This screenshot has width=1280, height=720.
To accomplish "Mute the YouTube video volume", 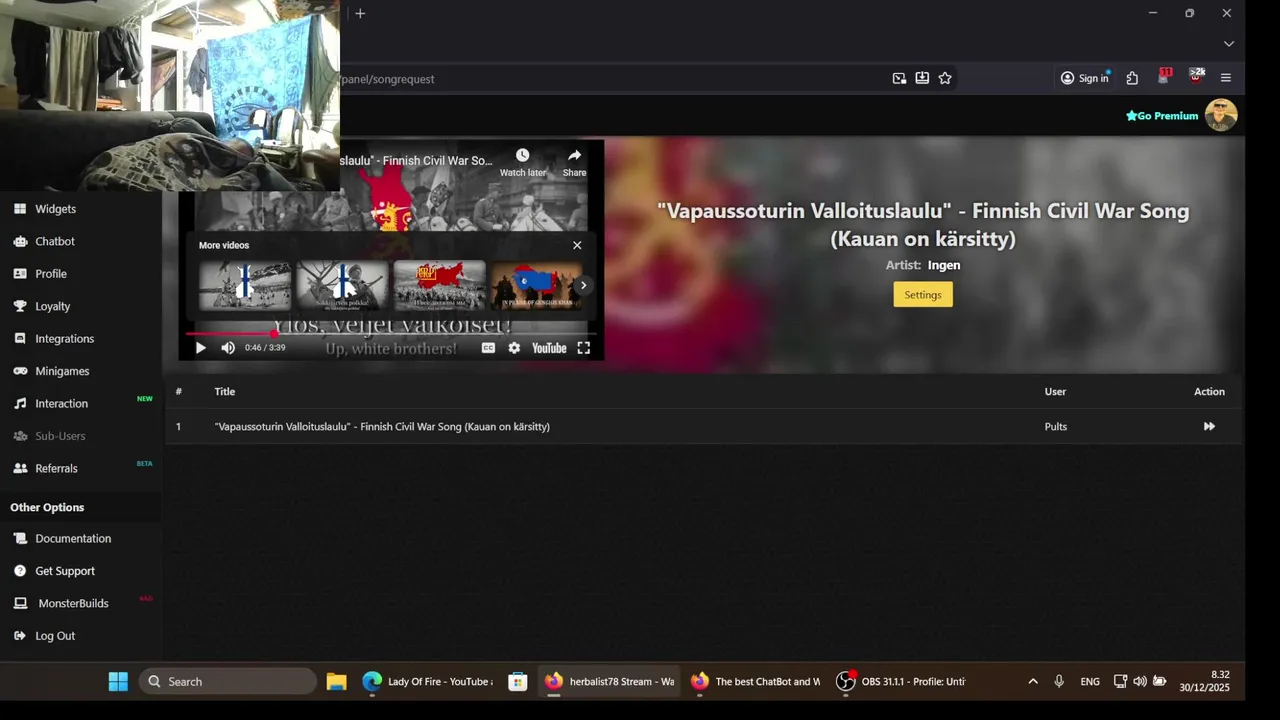I will 228,348.
